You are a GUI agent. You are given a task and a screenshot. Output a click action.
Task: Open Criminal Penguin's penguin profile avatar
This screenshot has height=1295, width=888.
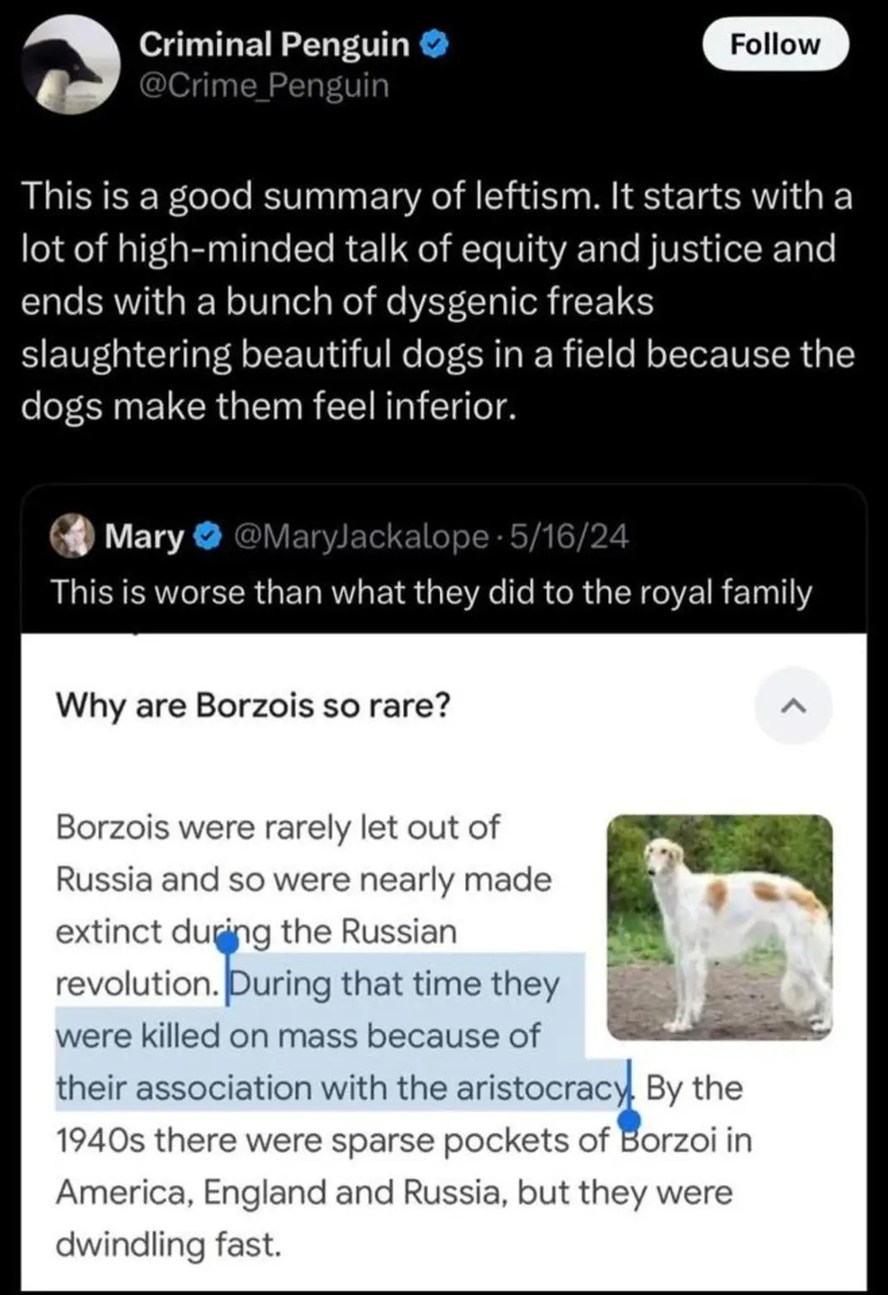tap(68, 64)
